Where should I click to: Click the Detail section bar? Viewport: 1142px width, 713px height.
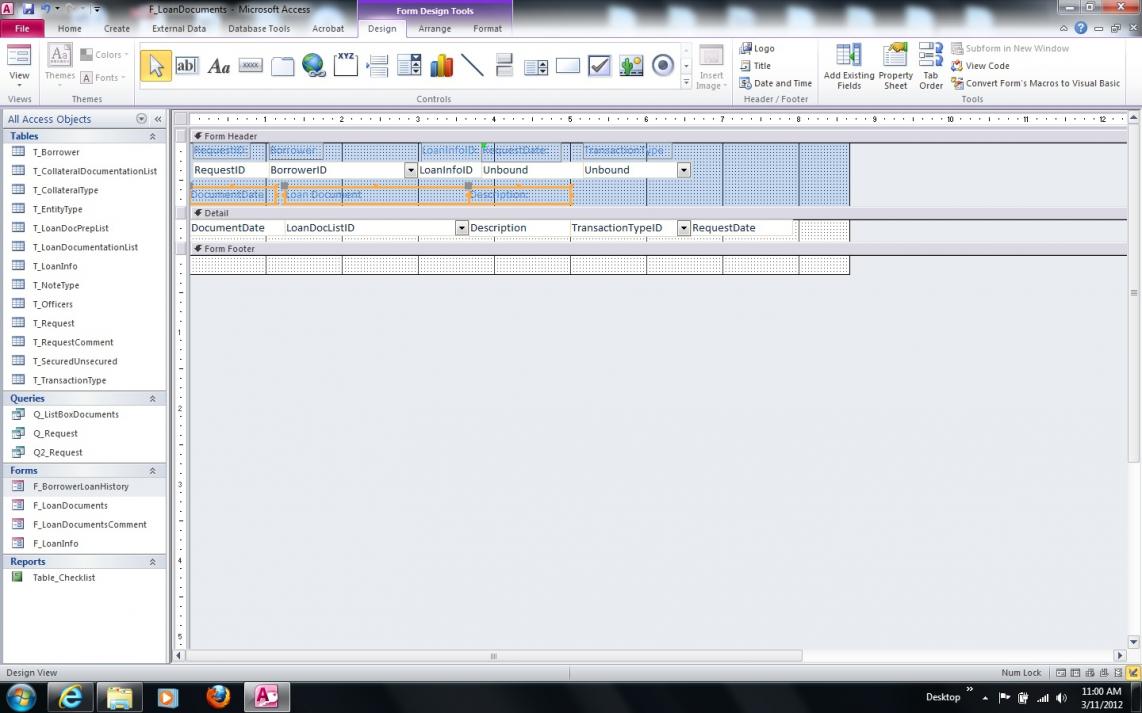click(658, 213)
